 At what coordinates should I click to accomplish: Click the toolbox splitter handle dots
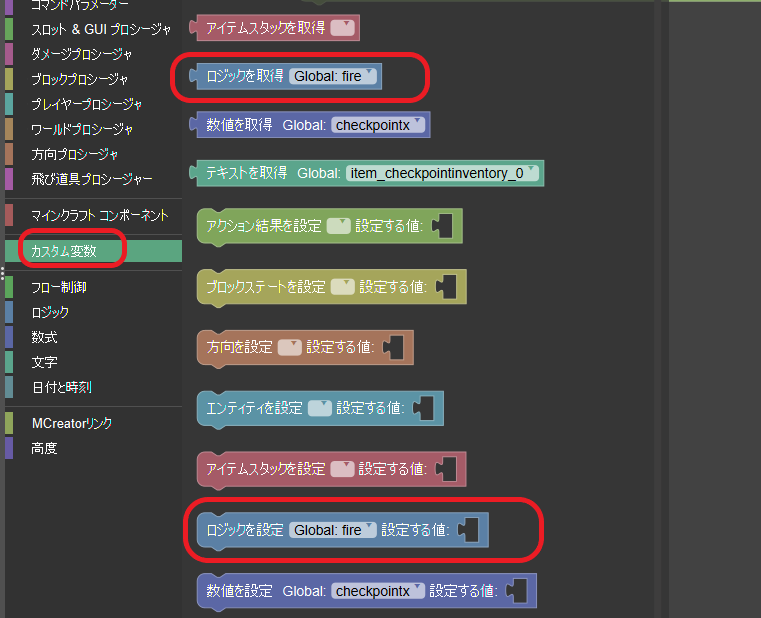pos(2,274)
